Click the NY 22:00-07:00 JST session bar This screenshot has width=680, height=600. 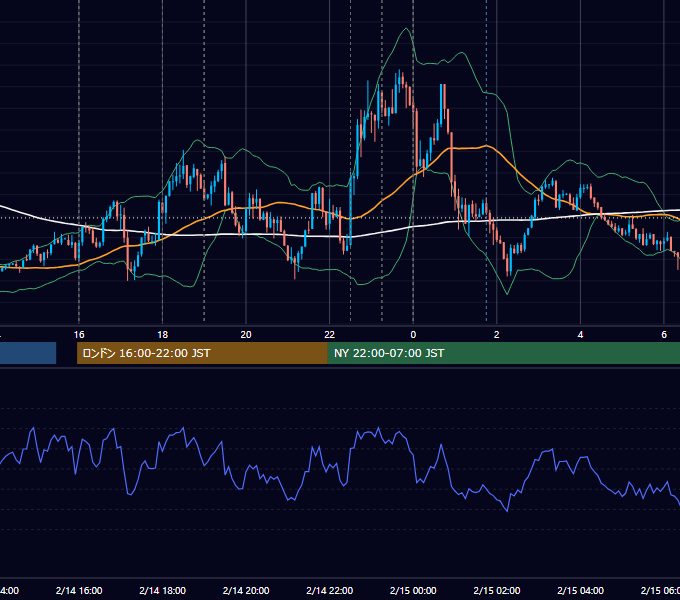503,353
